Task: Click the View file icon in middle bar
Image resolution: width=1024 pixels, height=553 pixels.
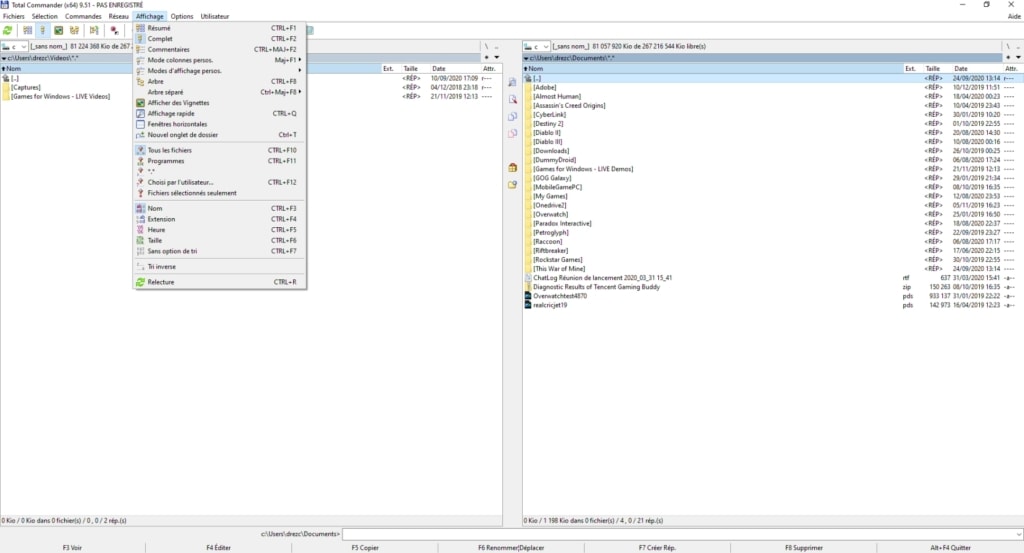Action: (x=513, y=82)
